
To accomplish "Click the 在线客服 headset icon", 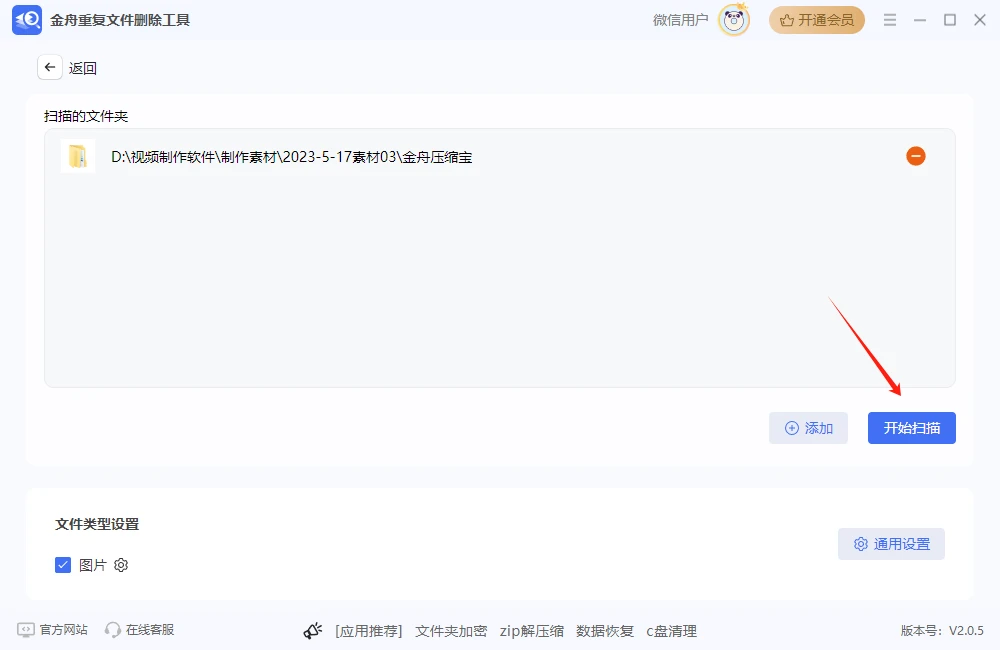I will pos(113,630).
